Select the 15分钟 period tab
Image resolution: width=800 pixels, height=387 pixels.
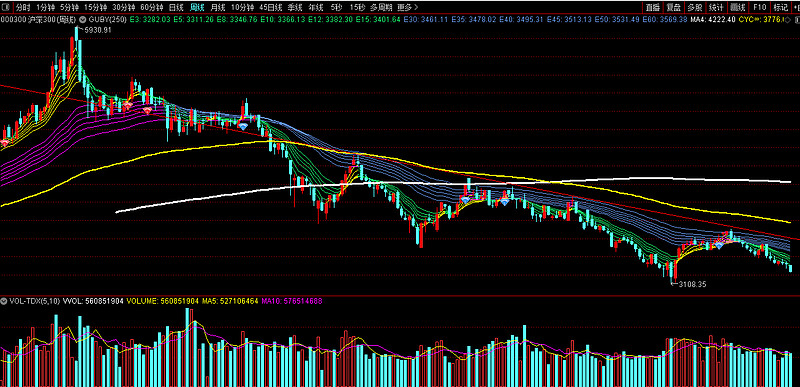[95, 7]
